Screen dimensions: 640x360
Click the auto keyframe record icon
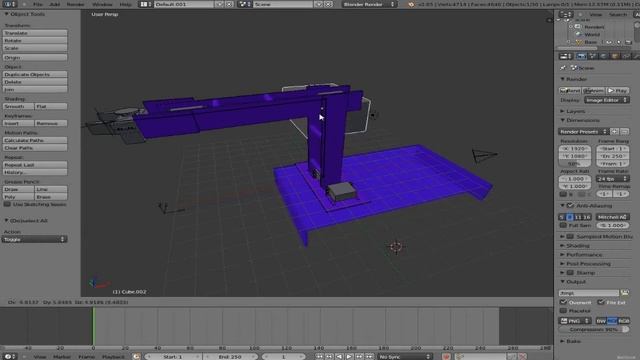(446, 356)
